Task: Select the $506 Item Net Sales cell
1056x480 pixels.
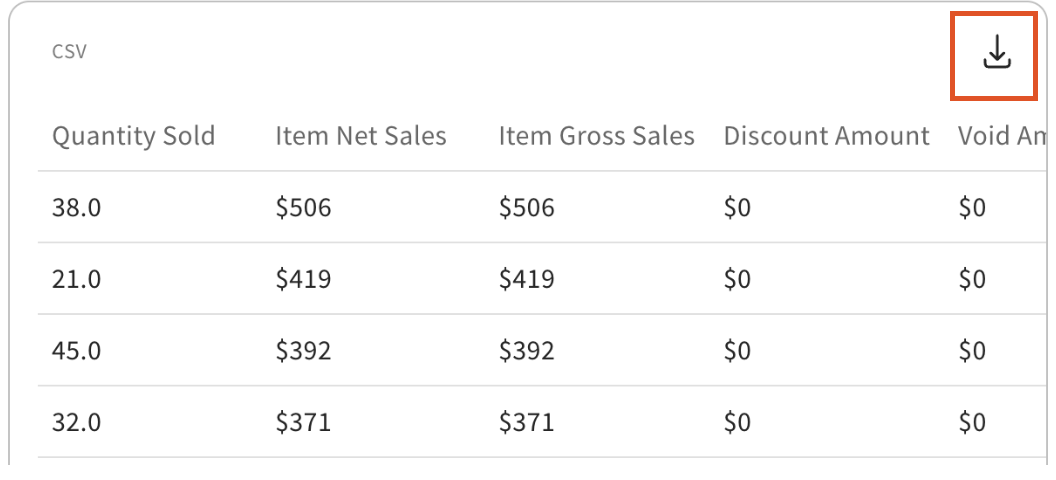Action: click(303, 207)
